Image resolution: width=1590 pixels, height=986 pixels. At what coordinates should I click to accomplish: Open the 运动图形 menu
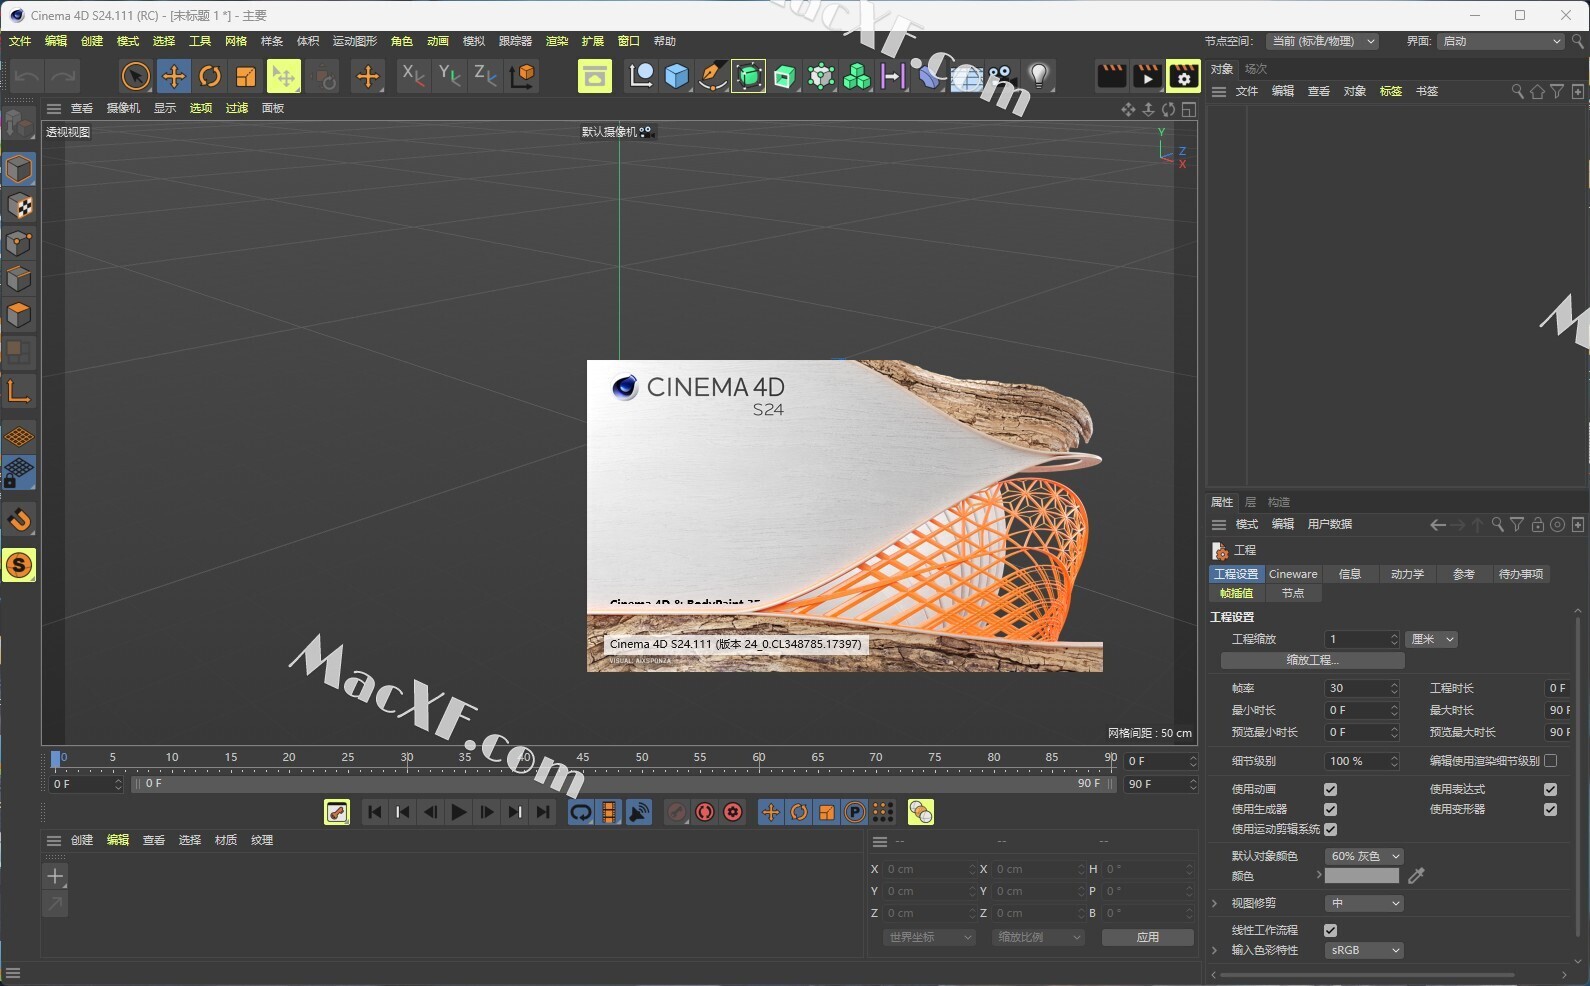[354, 41]
